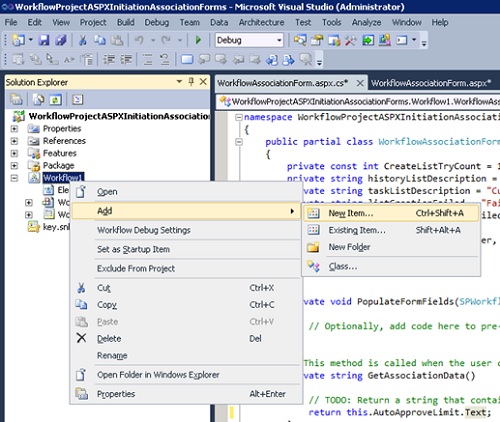This screenshot has width=500, height=422.
Task: Click the Delete X icon in context menu
Action: pos(81,338)
